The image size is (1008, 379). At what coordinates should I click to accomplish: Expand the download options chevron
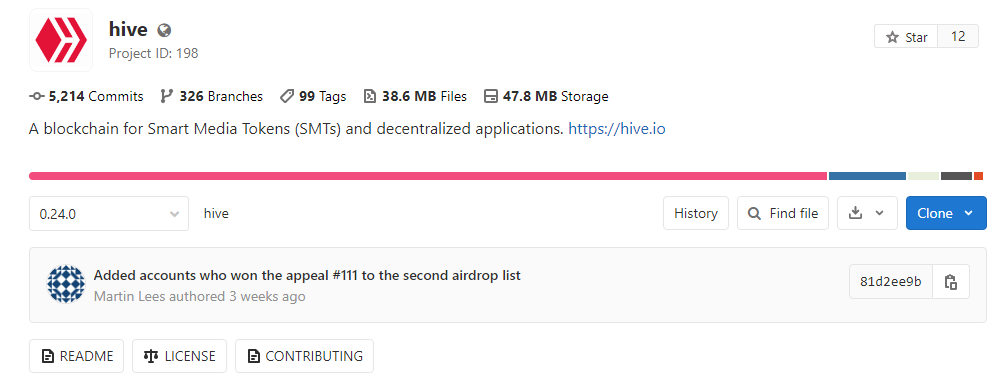tap(880, 213)
